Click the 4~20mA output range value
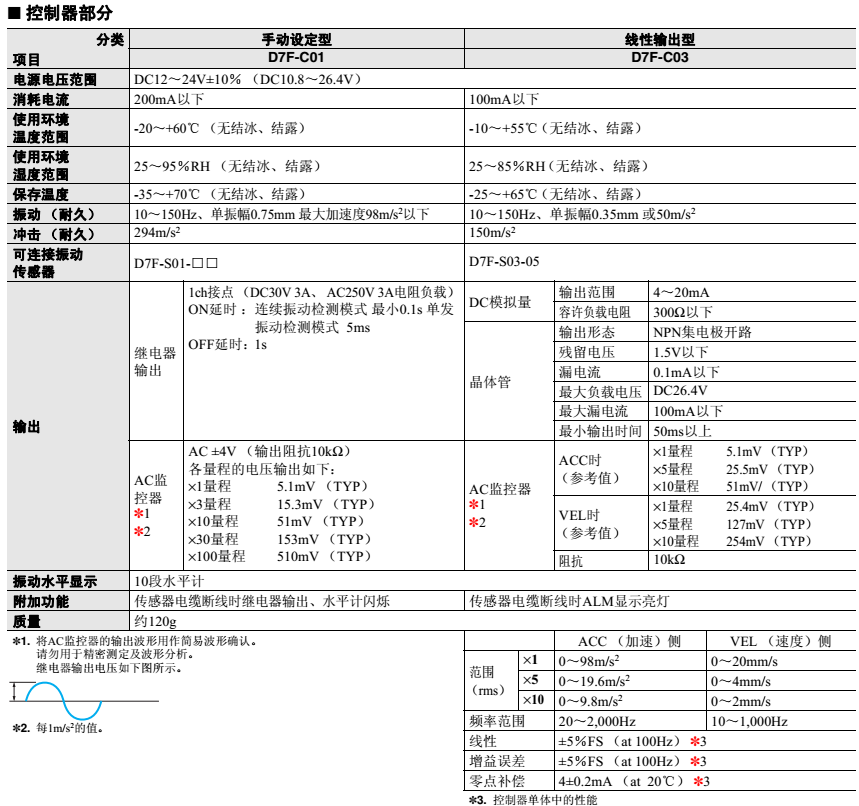Image resolution: width=859 pixels, height=806 pixels. point(681,292)
